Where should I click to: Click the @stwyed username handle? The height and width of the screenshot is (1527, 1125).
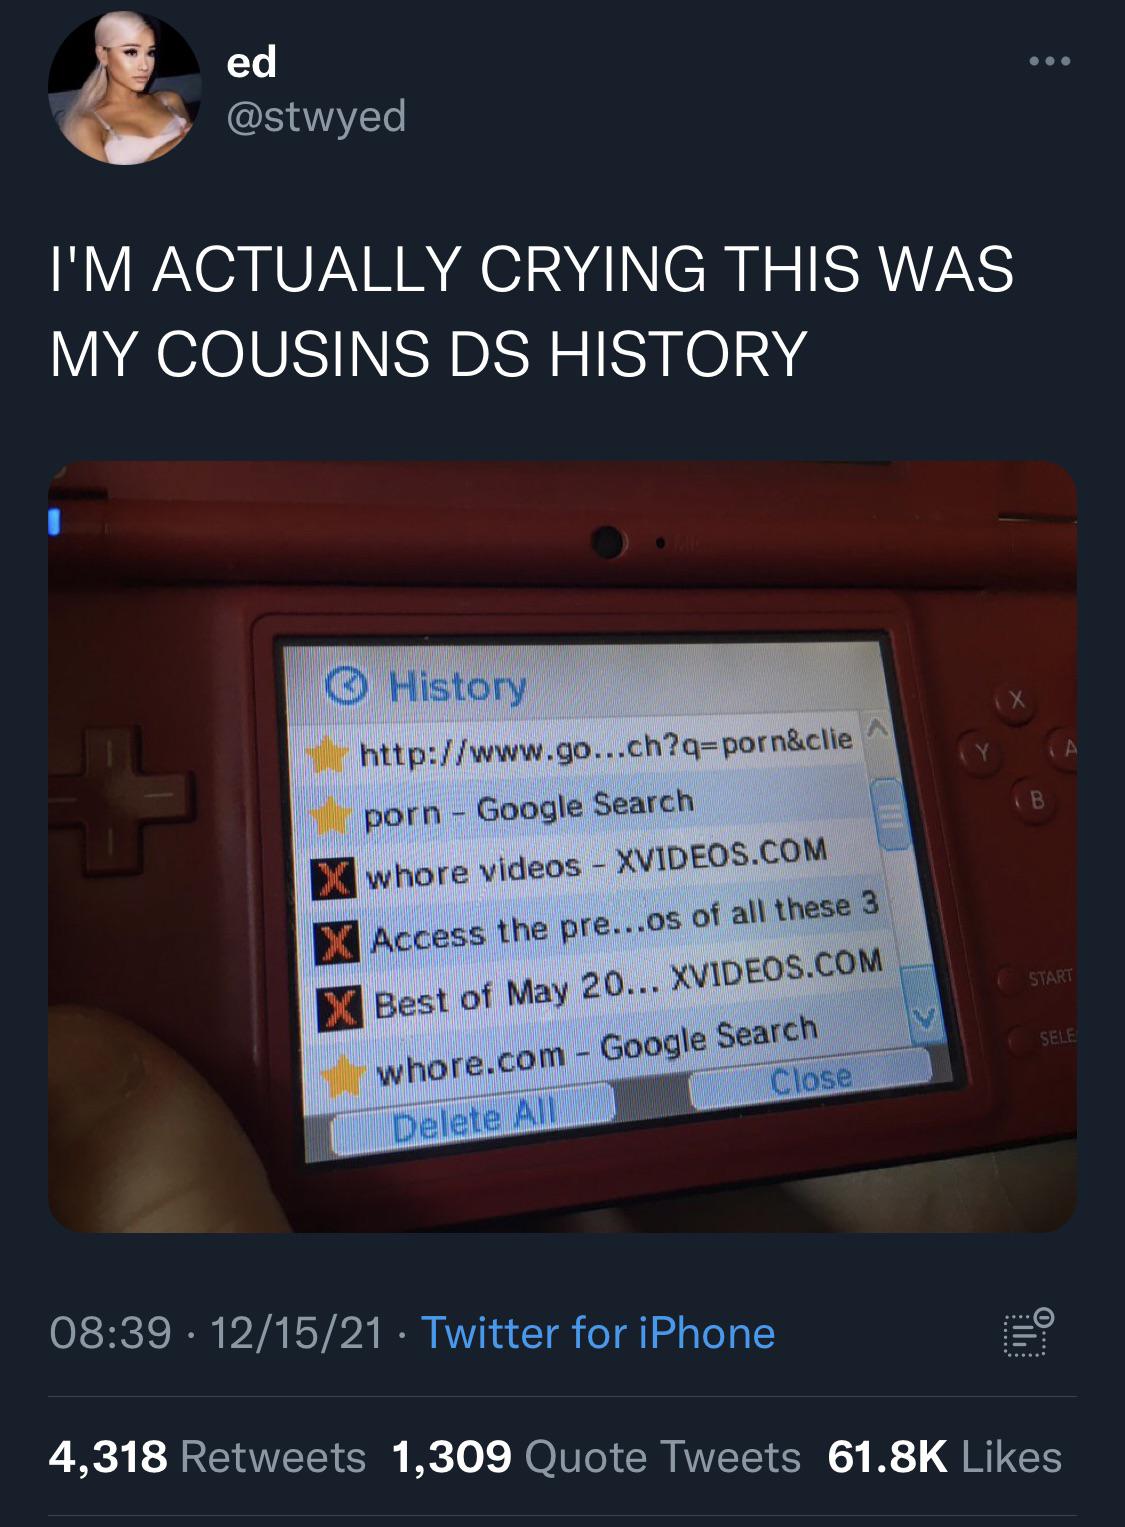[x=317, y=116]
